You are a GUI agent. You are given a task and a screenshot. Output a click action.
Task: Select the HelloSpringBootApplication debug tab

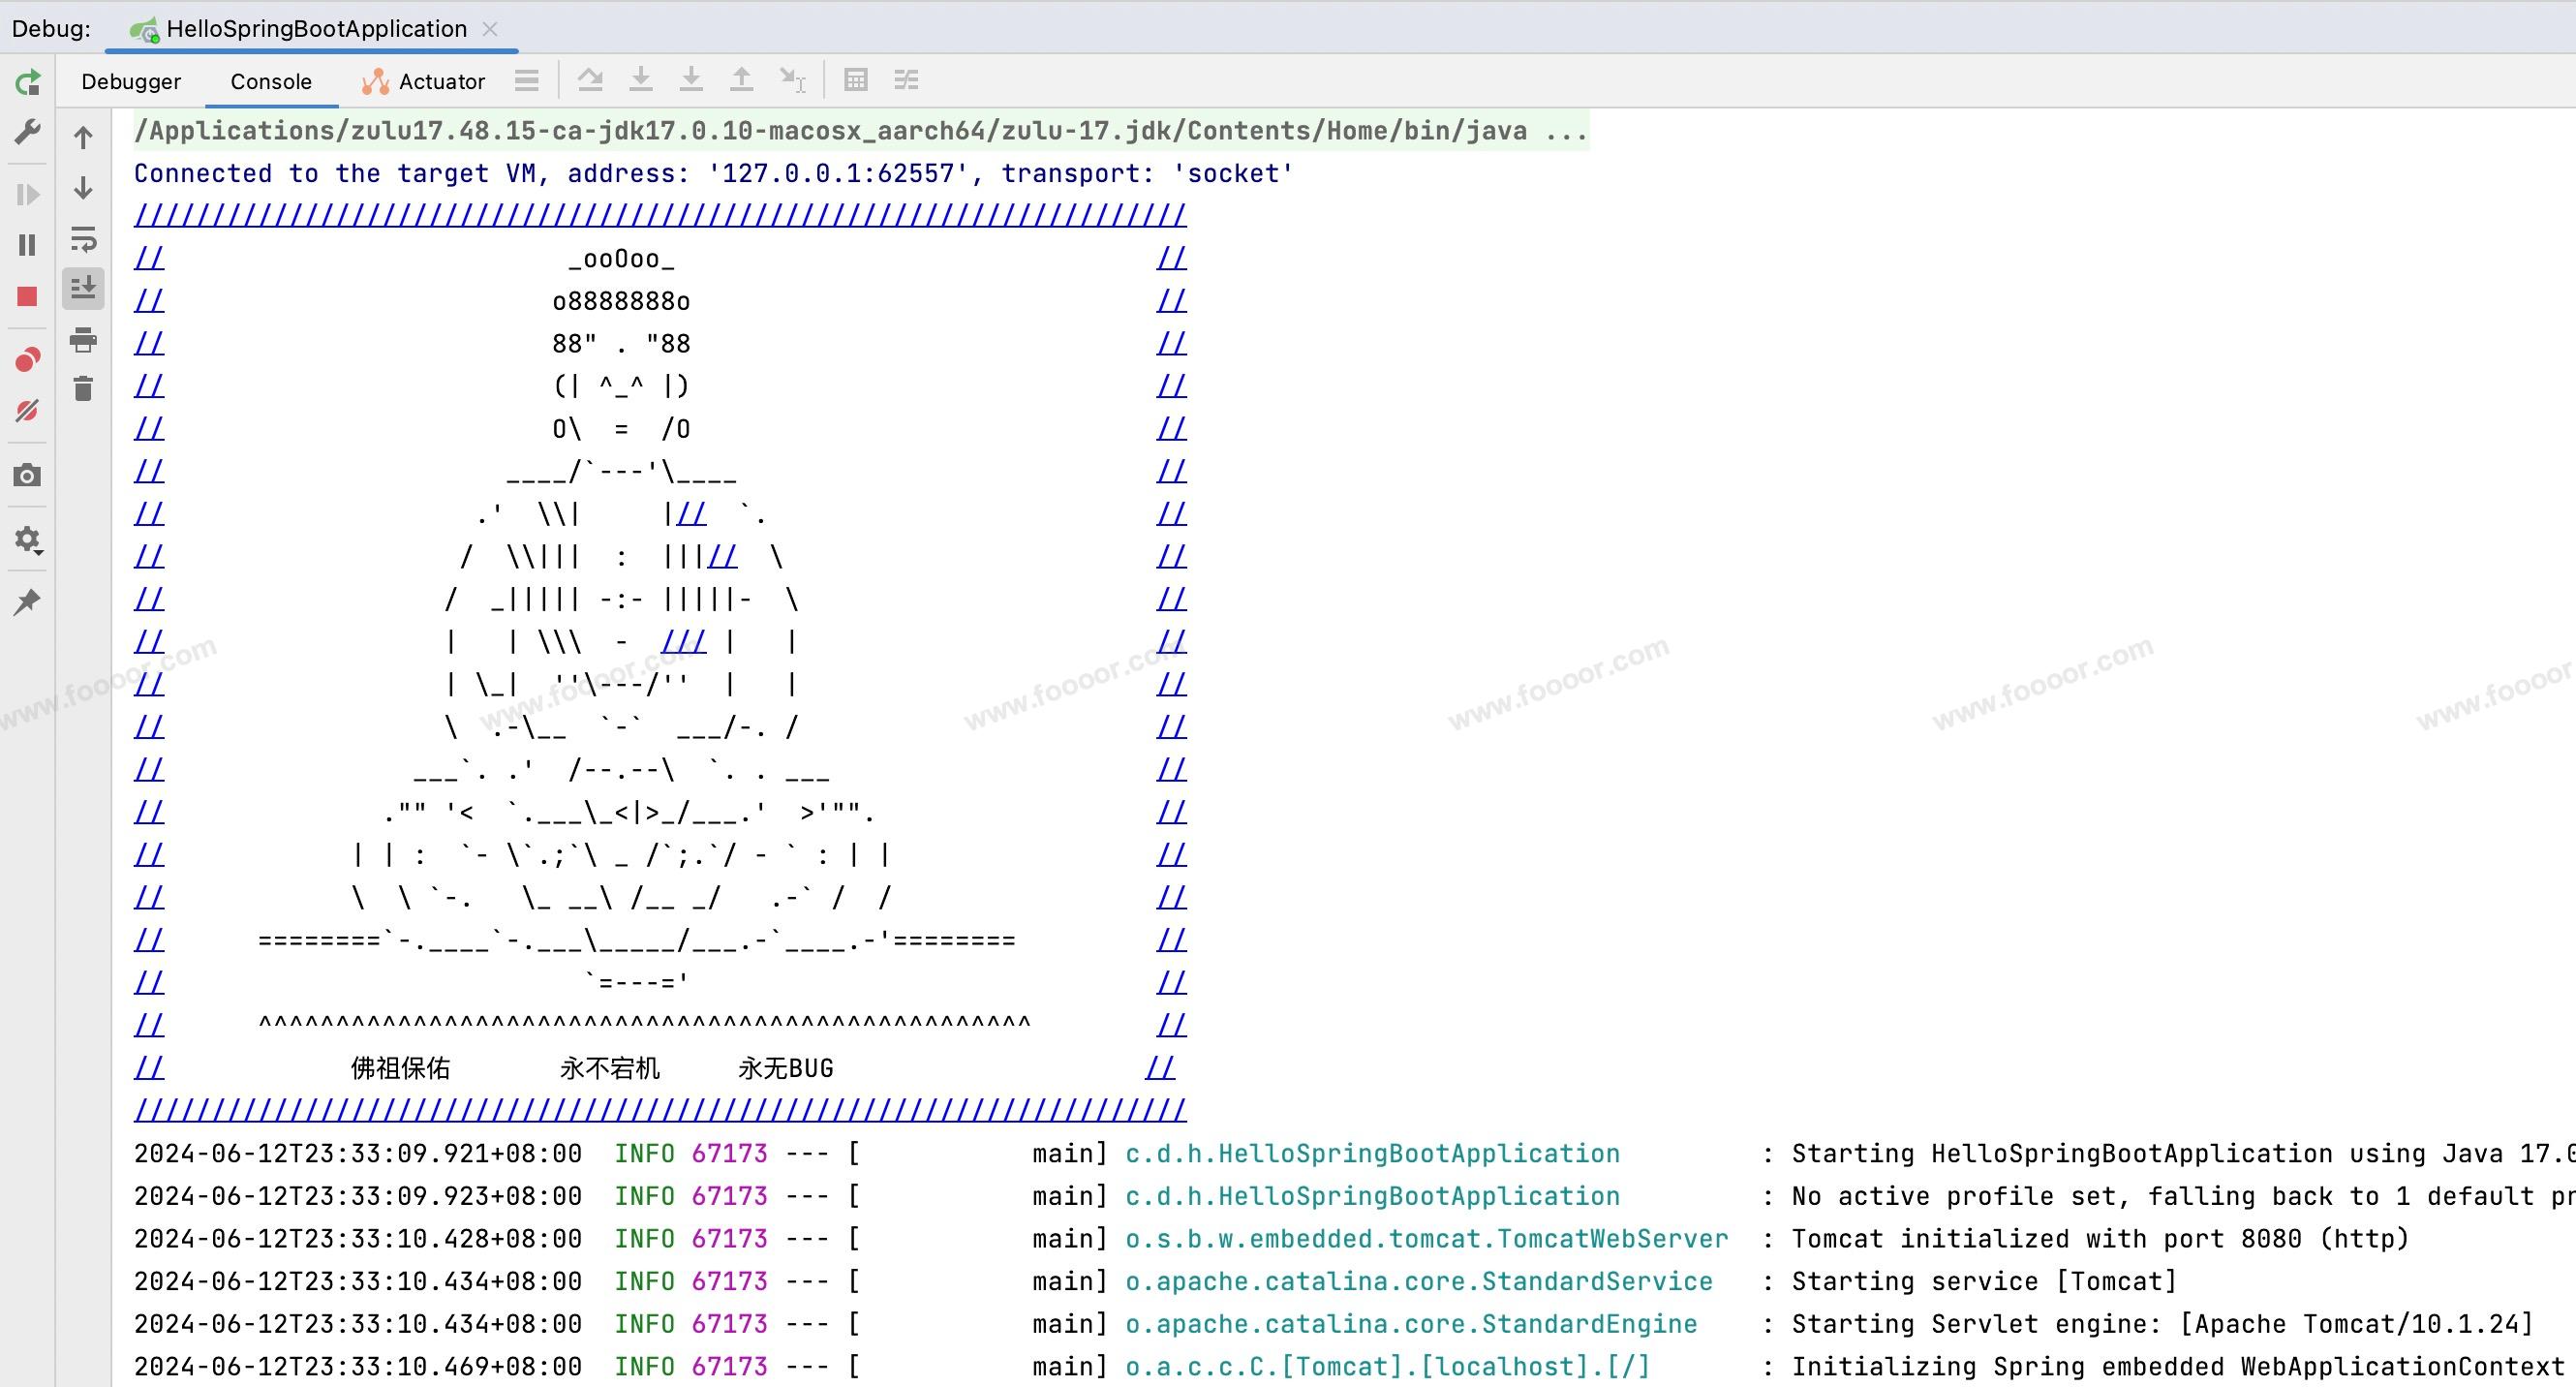pyautogui.click(x=315, y=29)
